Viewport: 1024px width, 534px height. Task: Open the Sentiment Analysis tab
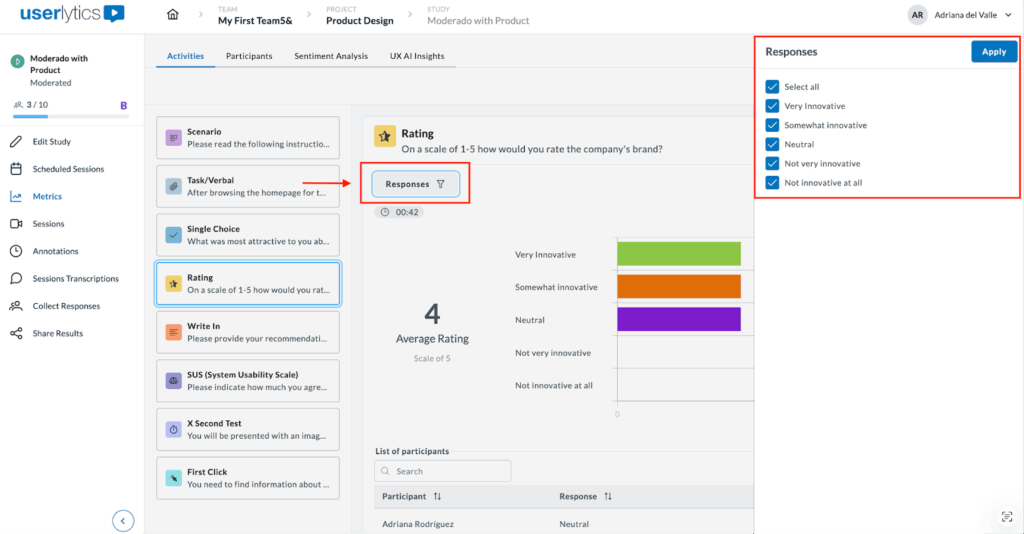click(x=331, y=56)
